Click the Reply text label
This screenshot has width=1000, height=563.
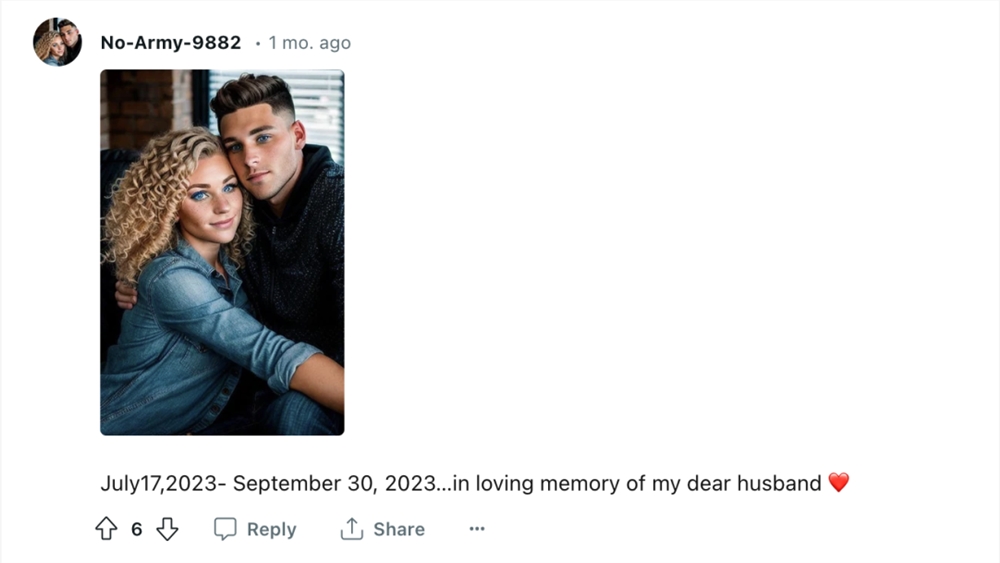(x=272, y=529)
